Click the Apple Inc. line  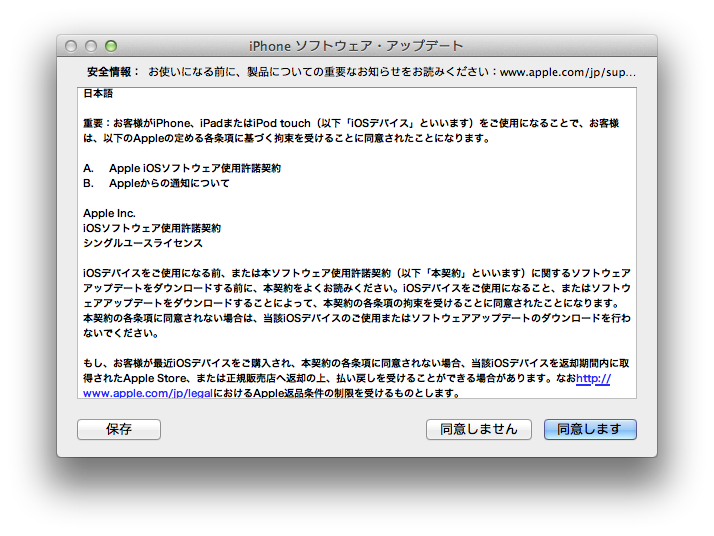click(x=109, y=213)
